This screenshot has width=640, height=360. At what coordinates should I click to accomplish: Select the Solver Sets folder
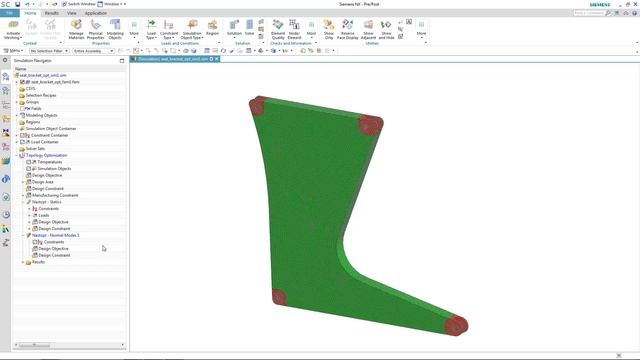point(36,149)
